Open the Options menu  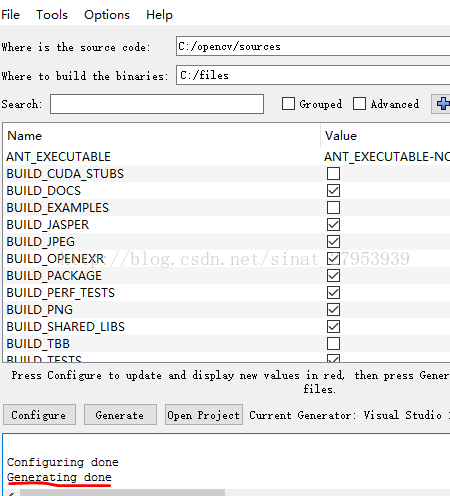[x=107, y=15]
